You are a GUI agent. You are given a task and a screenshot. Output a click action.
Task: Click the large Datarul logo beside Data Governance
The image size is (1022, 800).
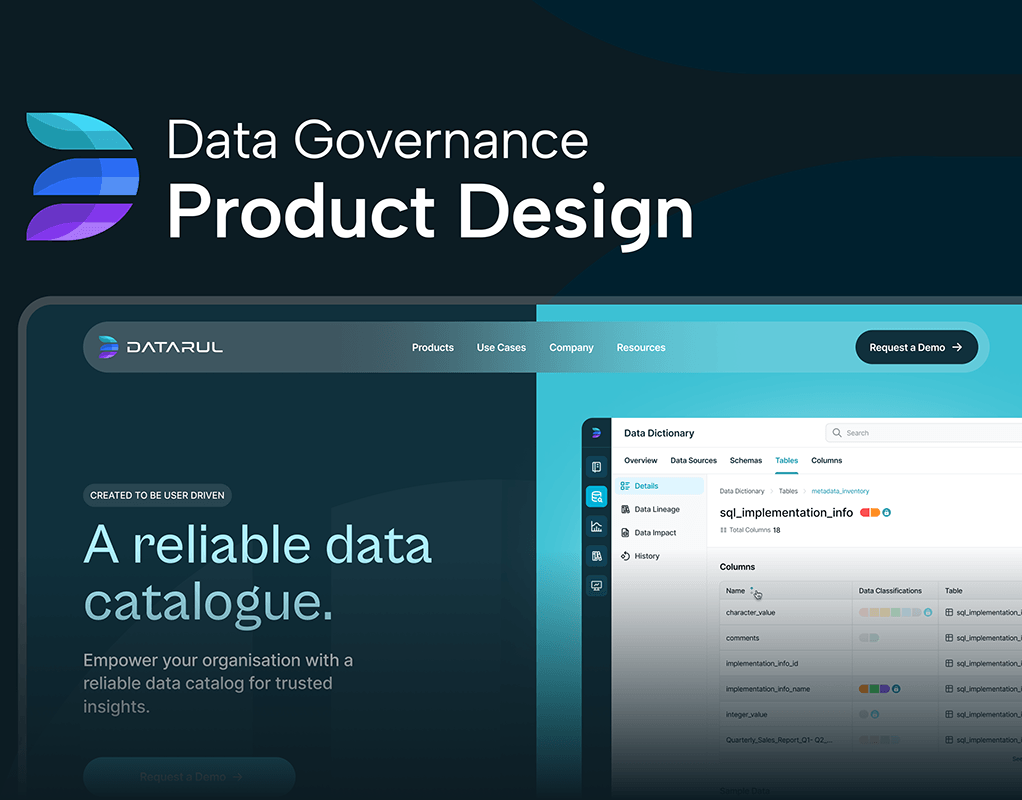click(x=82, y=176)
